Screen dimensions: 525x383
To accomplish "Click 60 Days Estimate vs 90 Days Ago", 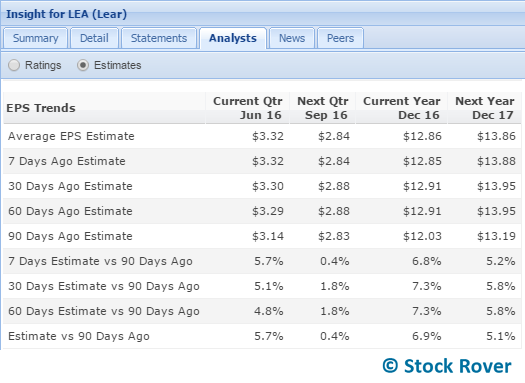I will [104, 311].
